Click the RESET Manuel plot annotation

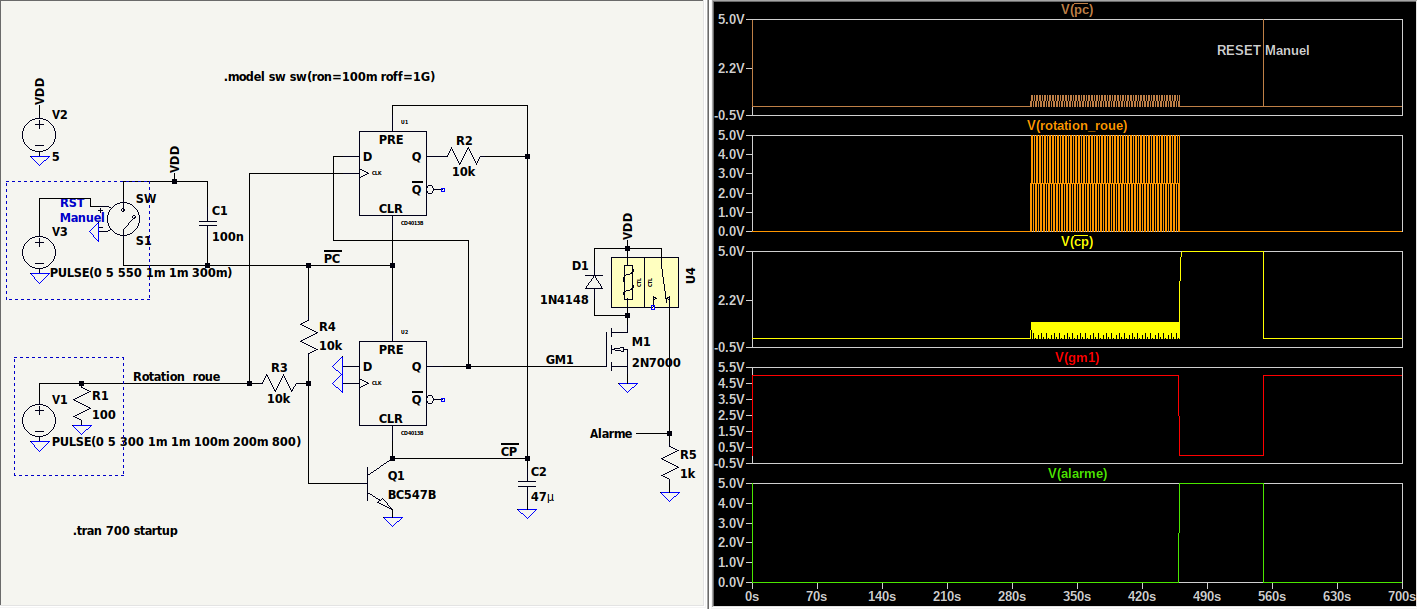click(x=1263, y=50)
